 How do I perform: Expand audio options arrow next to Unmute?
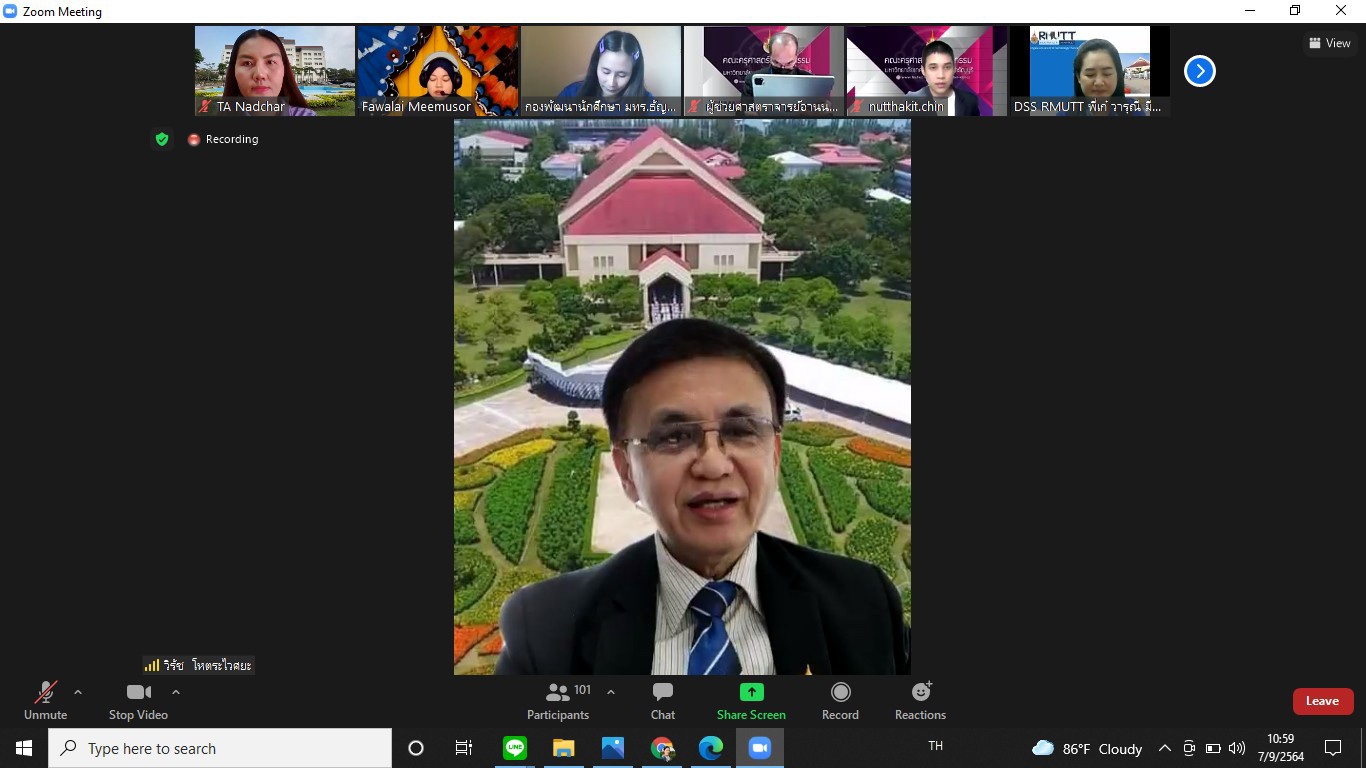[78, 692]
